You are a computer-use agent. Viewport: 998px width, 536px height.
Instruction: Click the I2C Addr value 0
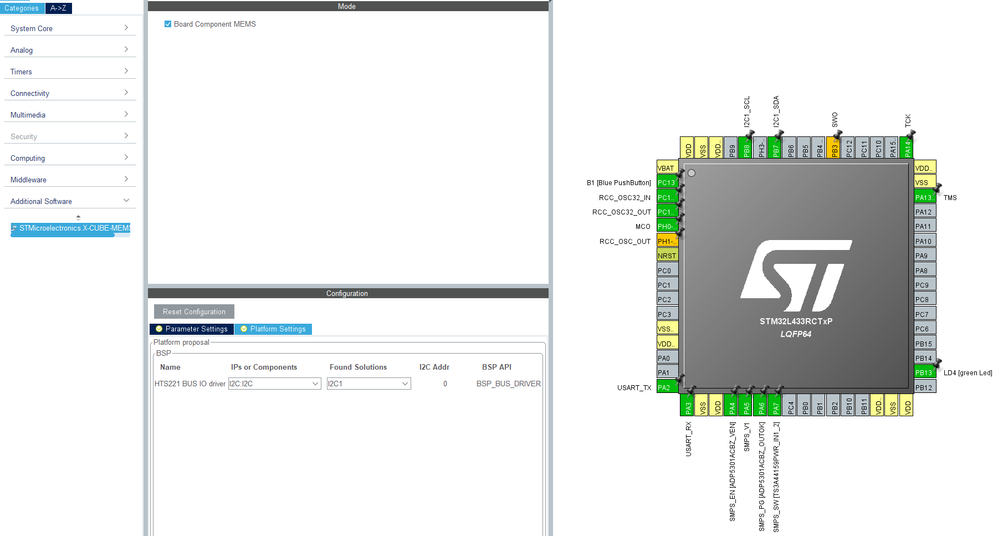pyautogui.click(x=445, y=384)
